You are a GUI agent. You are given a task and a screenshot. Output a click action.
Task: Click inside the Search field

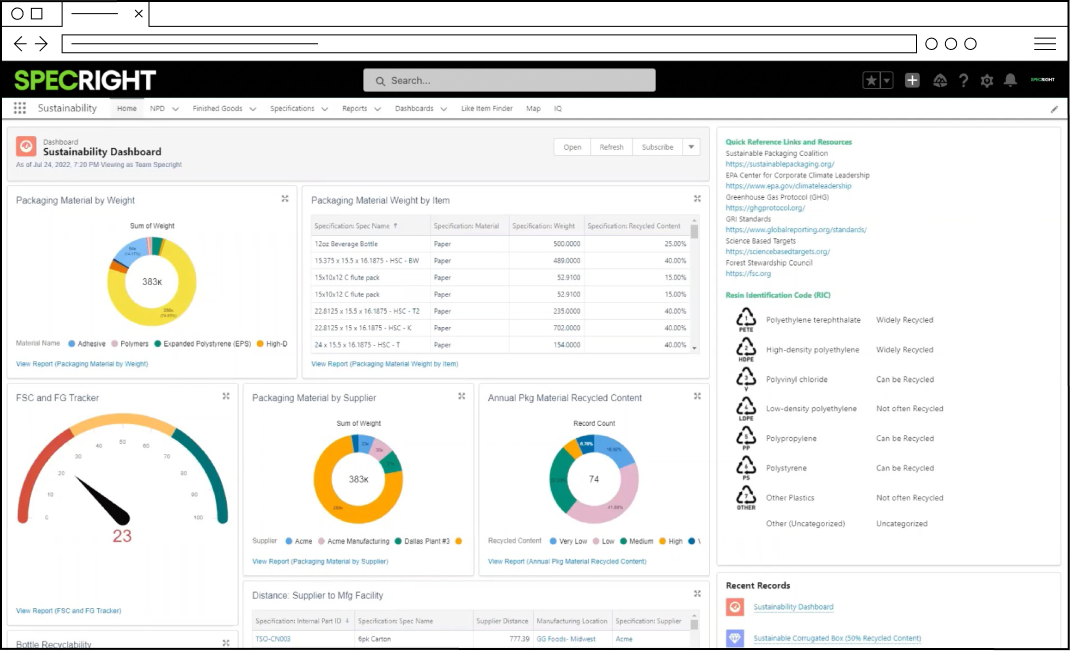click(508, 80)
